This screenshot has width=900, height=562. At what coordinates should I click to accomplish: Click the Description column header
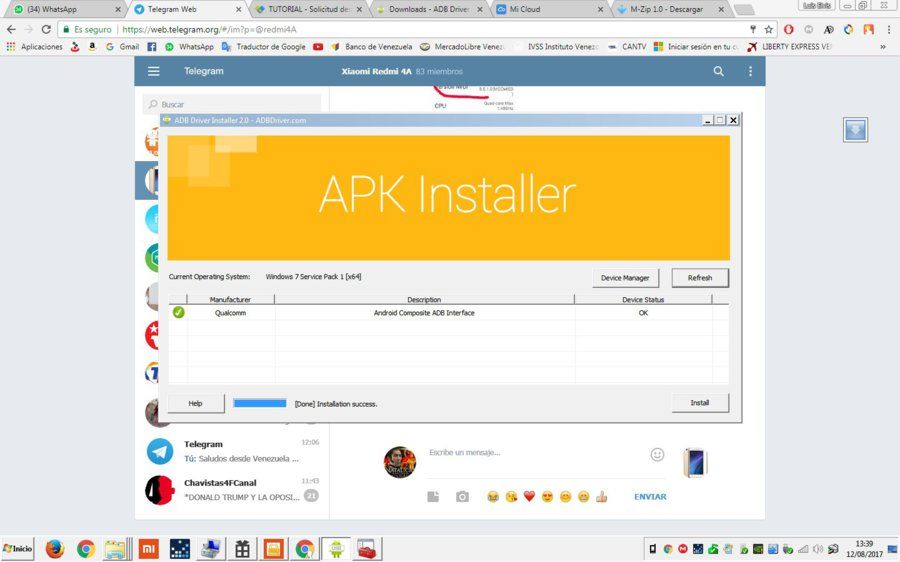coord(424,299)
